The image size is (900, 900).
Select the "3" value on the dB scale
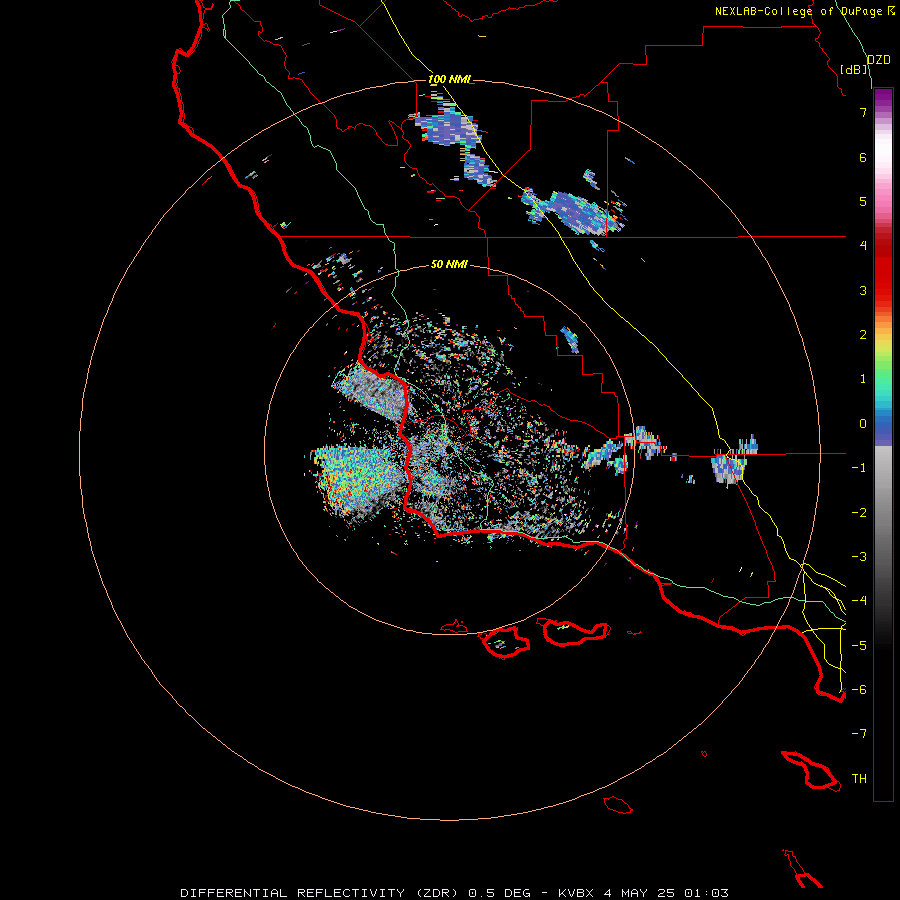[x=863, y=290]
